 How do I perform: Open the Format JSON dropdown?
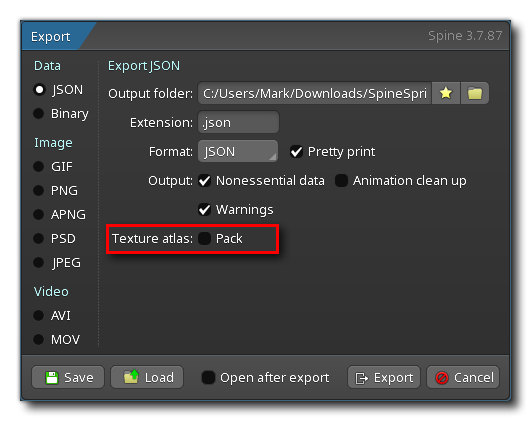(238, 151)
